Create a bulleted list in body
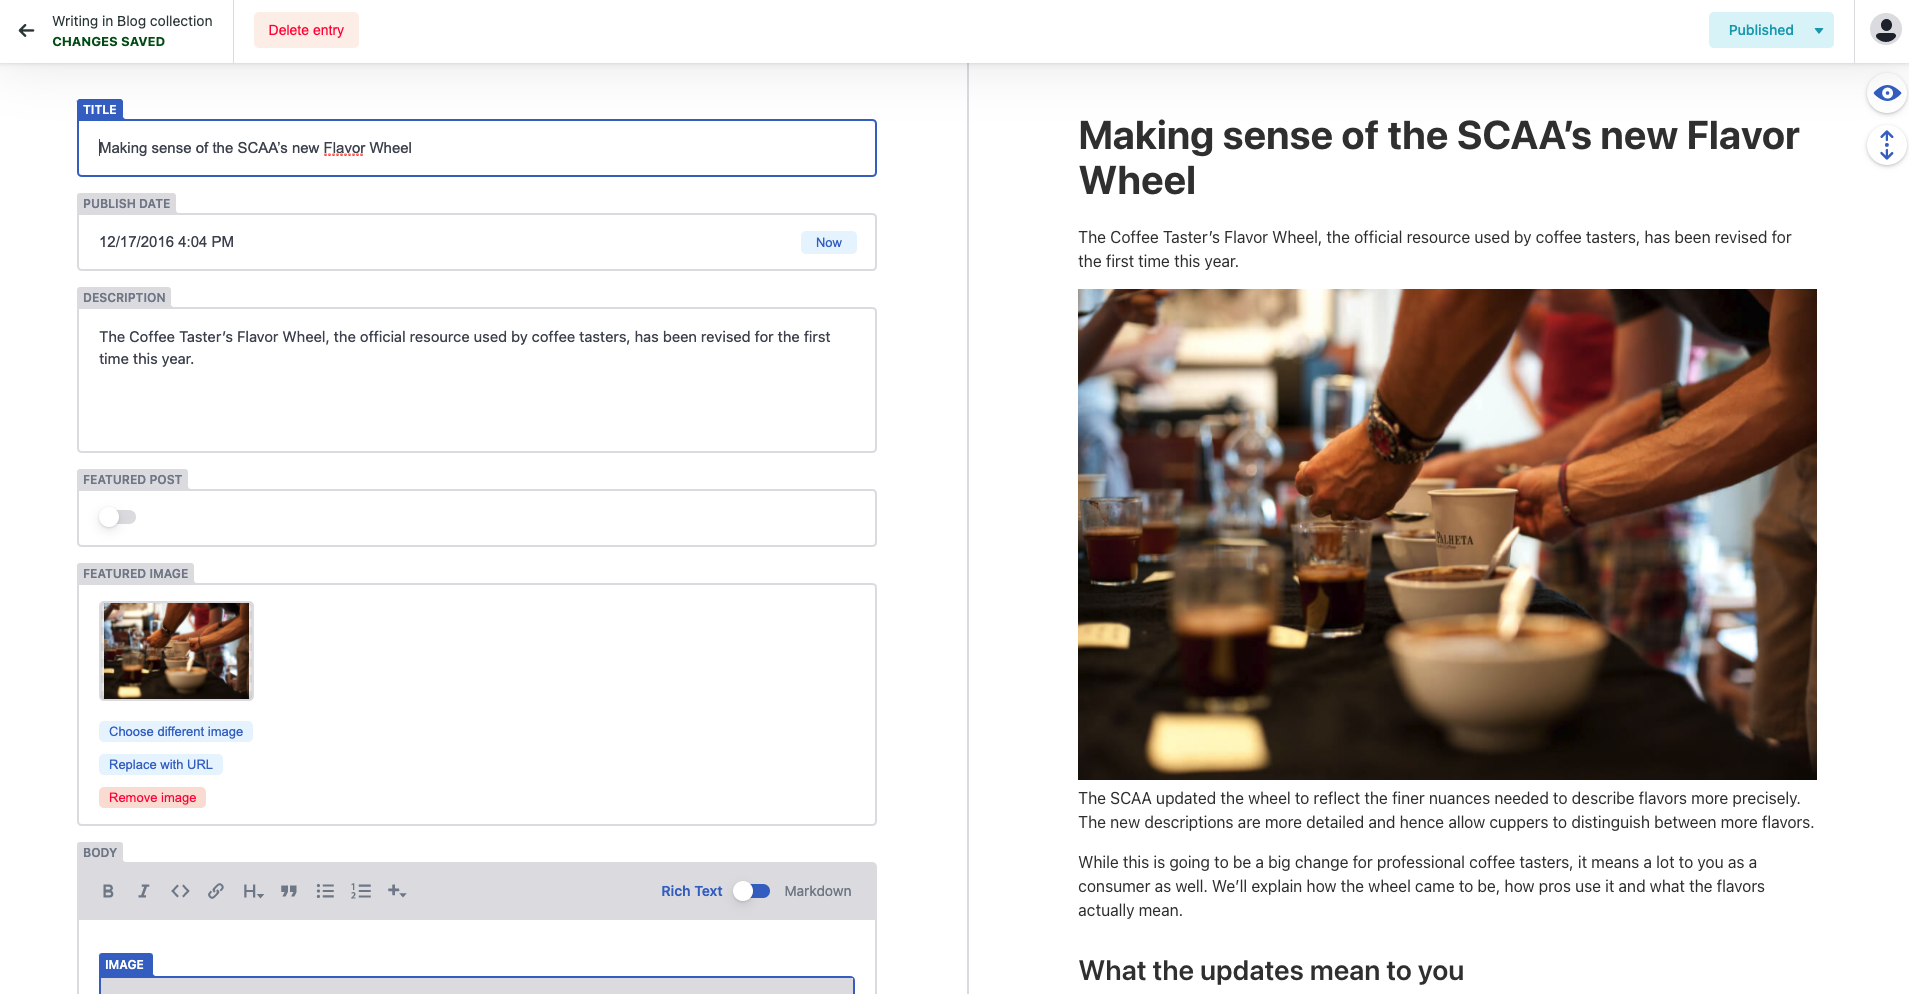Viewport: 1909px width, 994px height. coord(325,891)
